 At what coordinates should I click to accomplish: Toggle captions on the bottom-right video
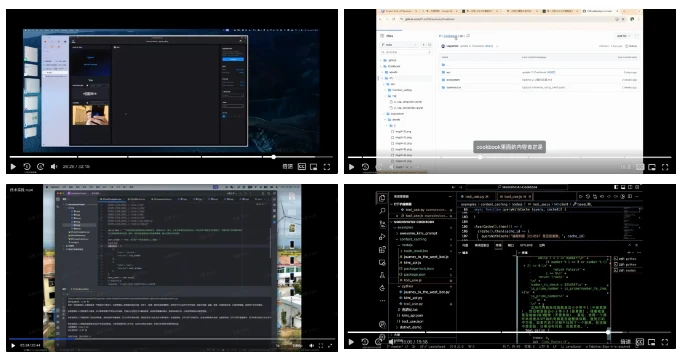[x=640, y=342]
